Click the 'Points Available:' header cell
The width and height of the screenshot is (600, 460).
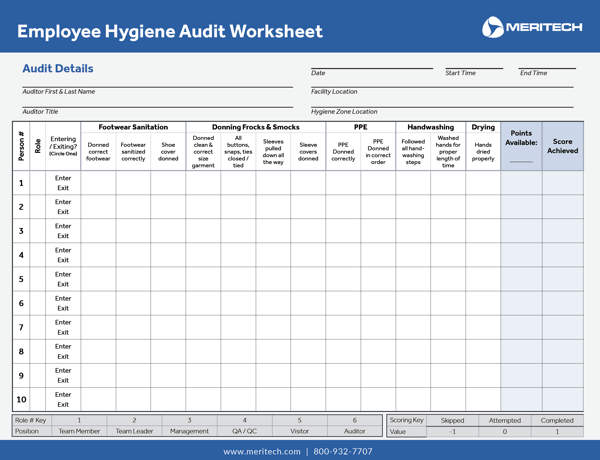tap(521, 146)
